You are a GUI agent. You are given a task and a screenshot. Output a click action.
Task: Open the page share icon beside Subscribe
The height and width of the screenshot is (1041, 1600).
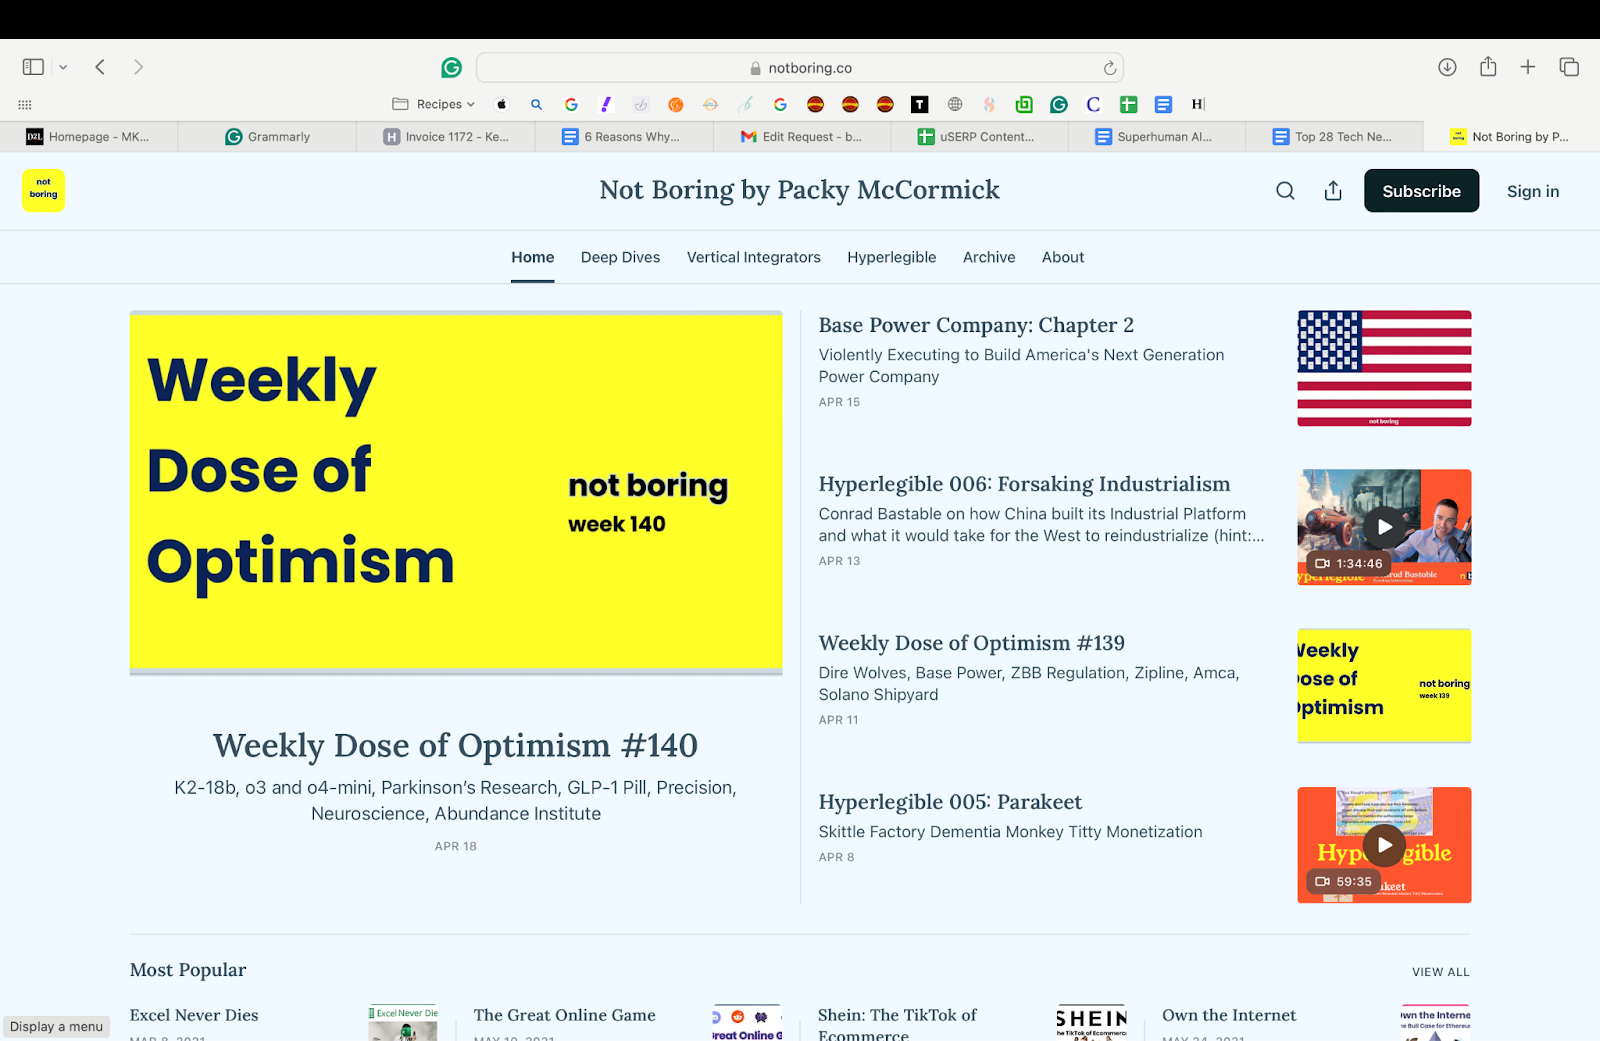tap(1333, 191)
